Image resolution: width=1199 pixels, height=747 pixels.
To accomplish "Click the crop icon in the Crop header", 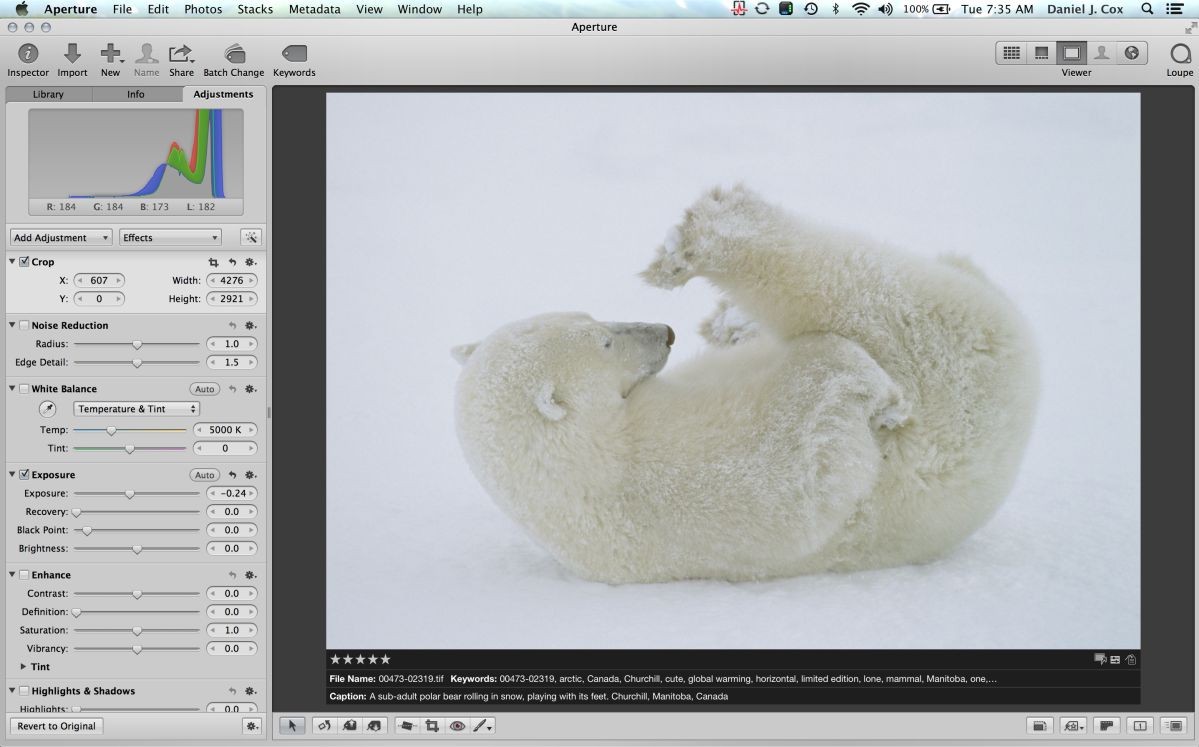I will pos(213,262).
